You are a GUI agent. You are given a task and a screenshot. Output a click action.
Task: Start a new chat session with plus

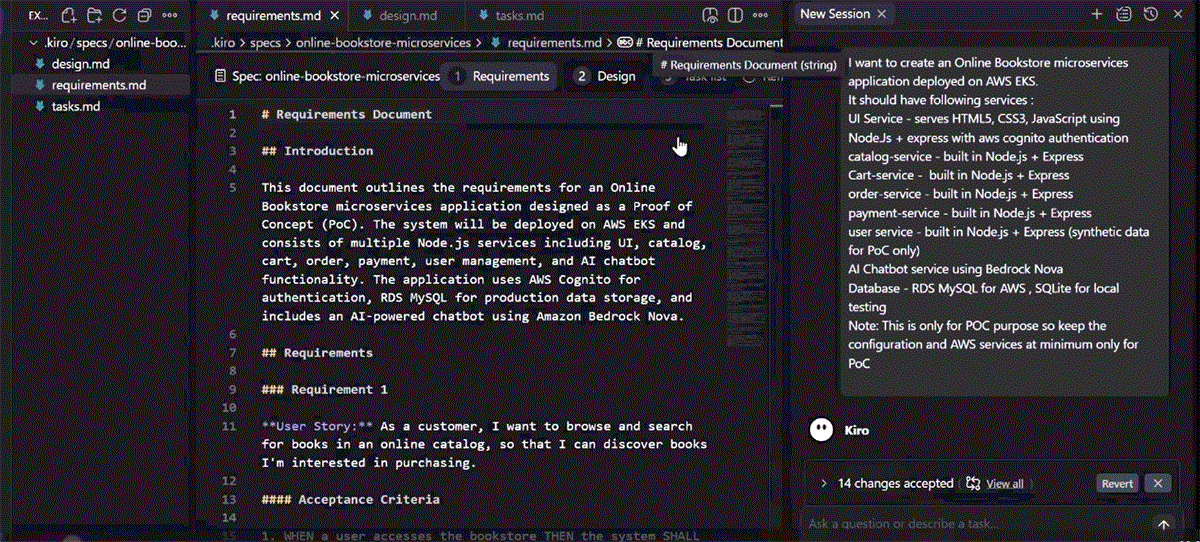click(x=1097, y=15)
